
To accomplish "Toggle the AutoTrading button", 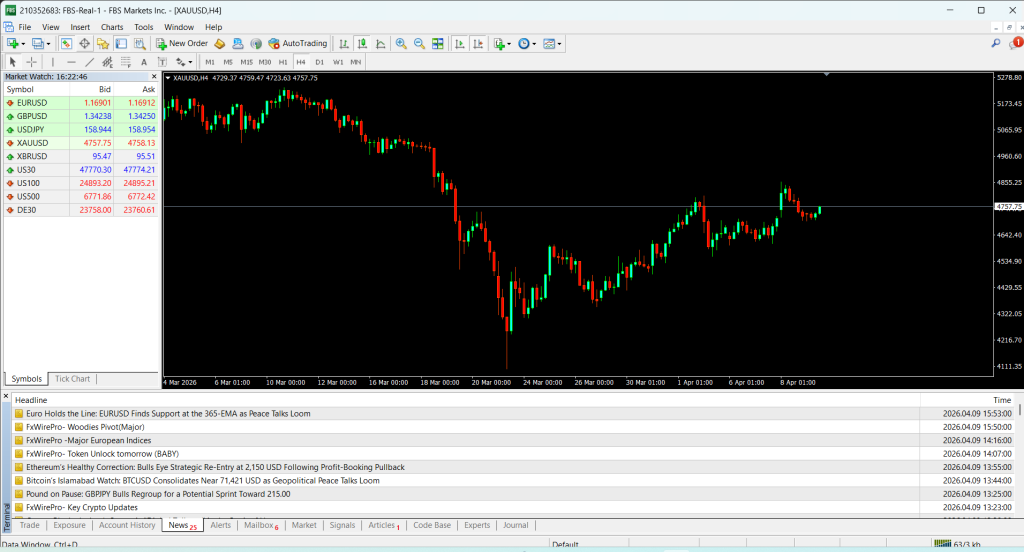I will (297, 44).
